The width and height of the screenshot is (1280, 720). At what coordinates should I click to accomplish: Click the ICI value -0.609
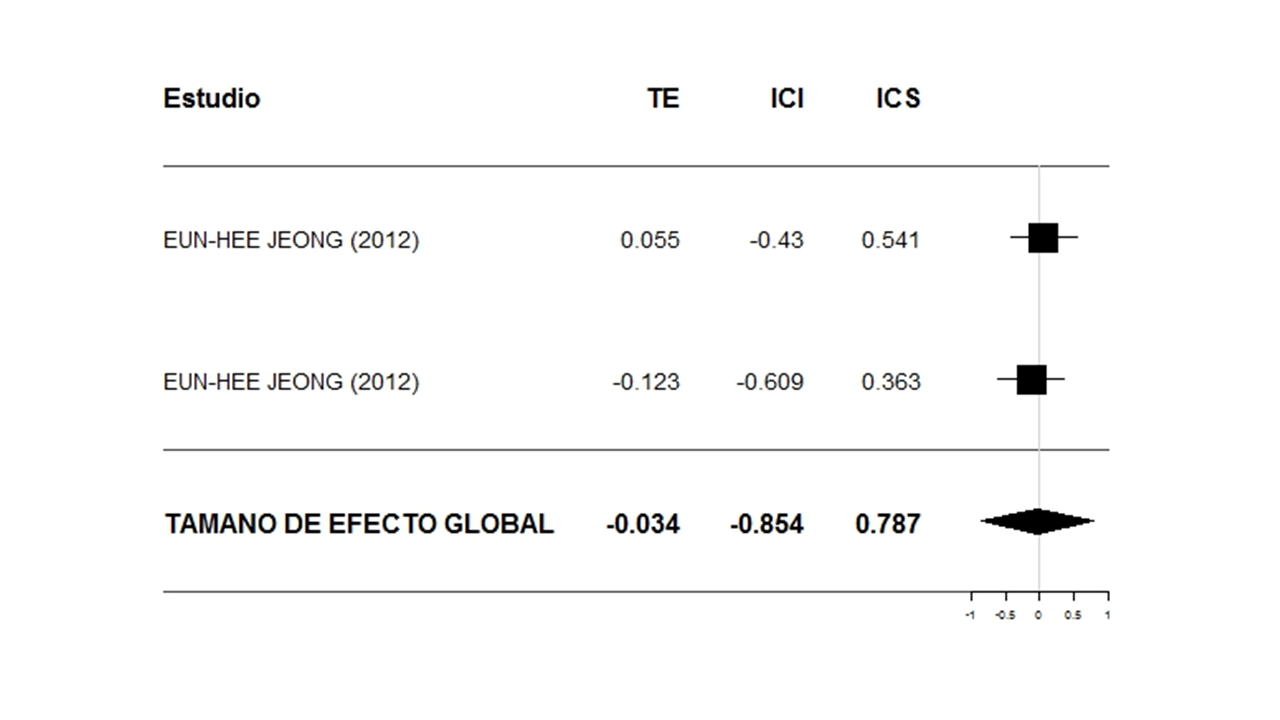pyautogui.click(x=770, y=382)
